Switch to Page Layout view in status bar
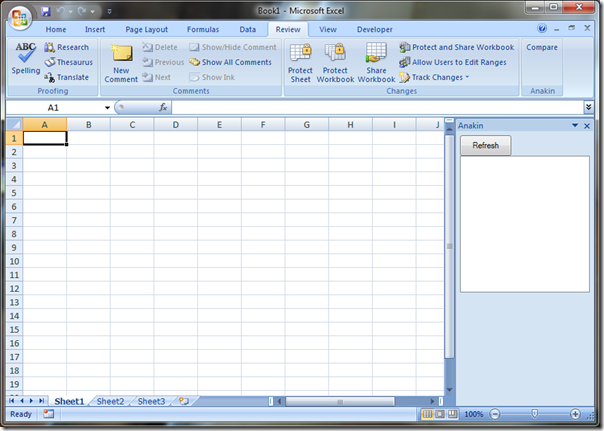This screenshot has height=431, width=604. pyautogui.click(x=440, y=414)
